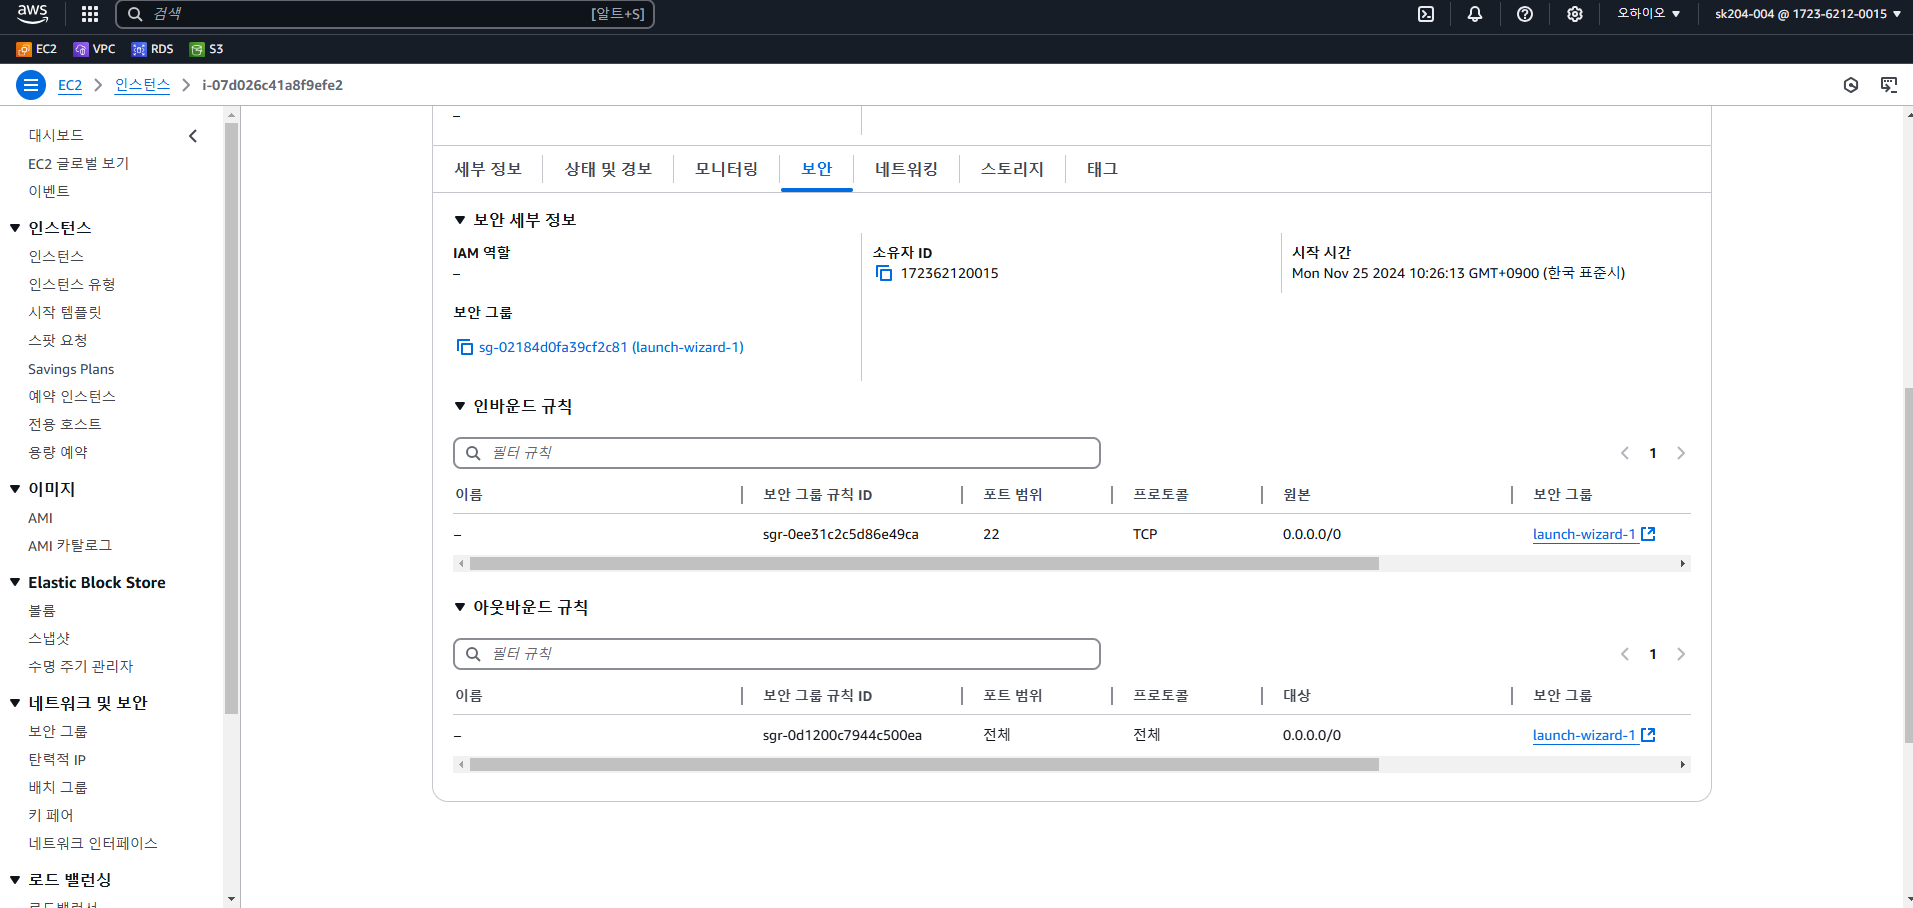1913x908 pixels.
Task: Open the RDS favorite shortcut
Action: [x=153, y=49]
